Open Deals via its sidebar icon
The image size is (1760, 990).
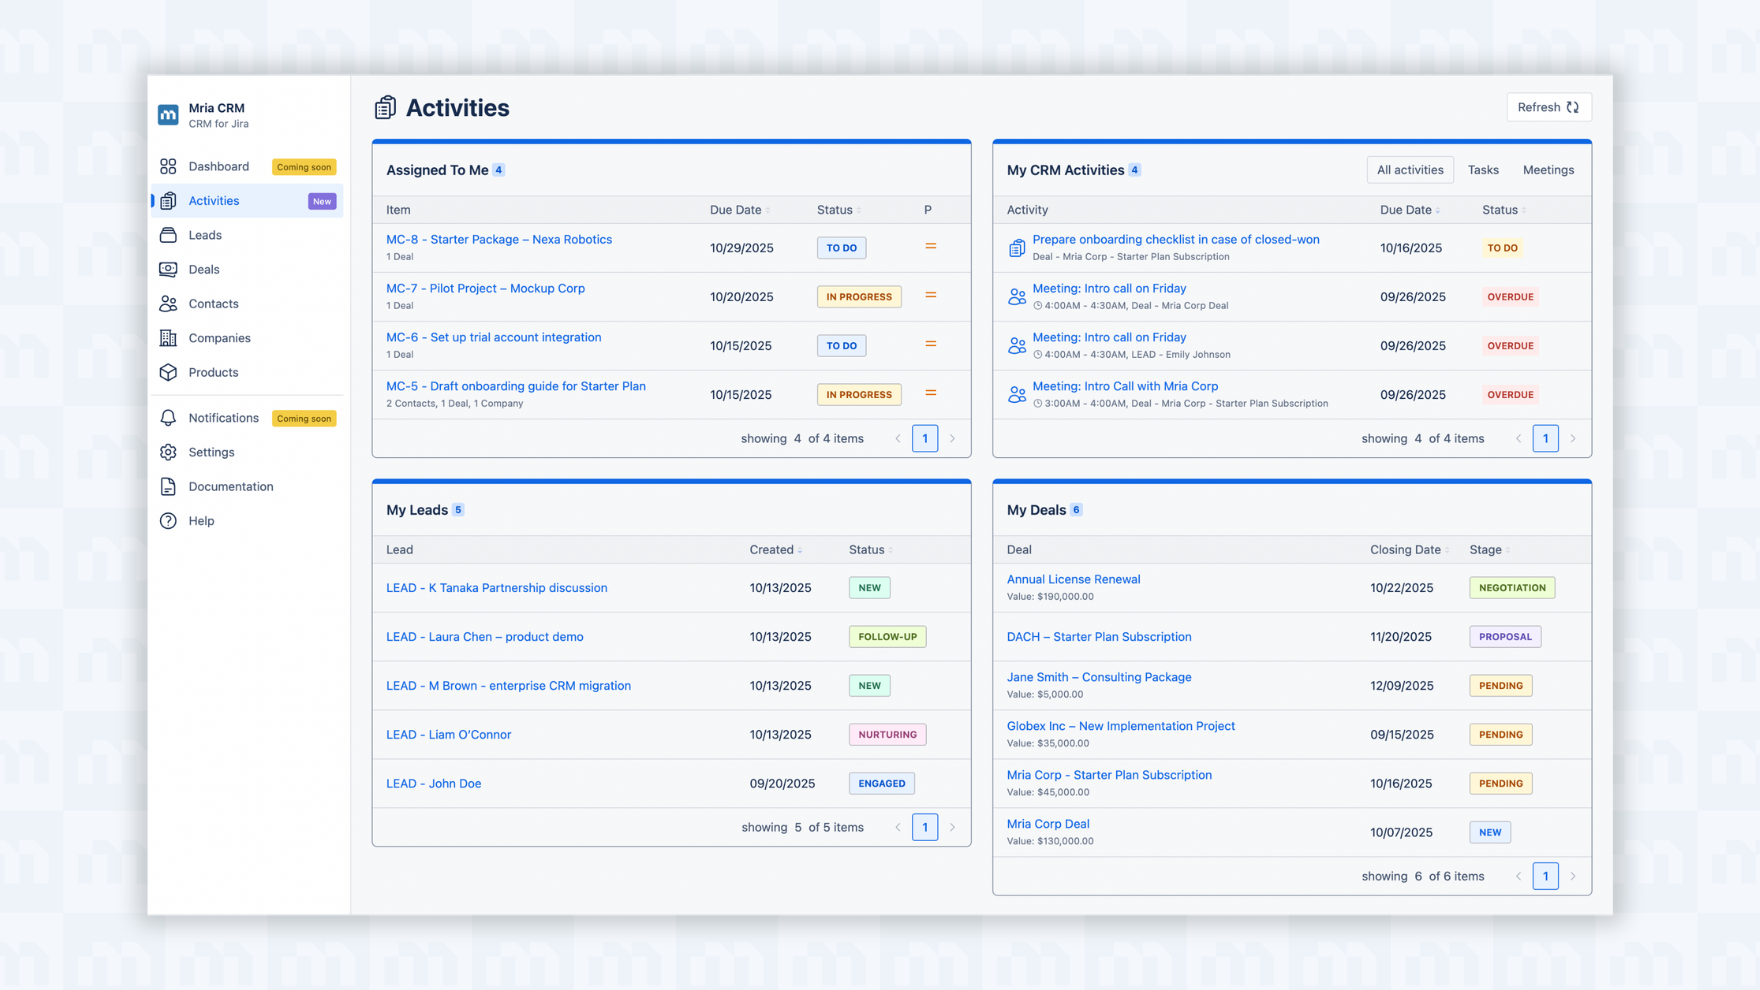click(x=168, y=269)
